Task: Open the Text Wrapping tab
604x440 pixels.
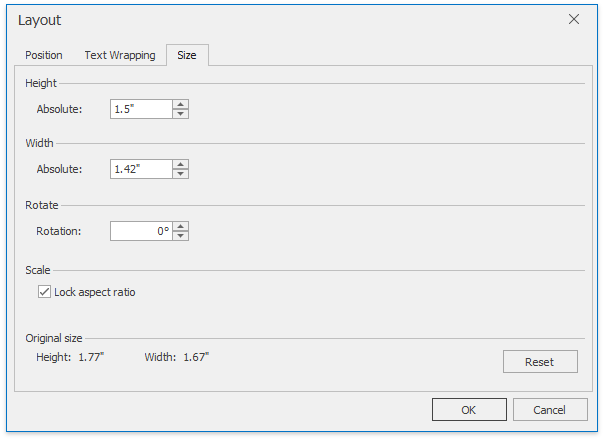Action: (x=120, y=55)
